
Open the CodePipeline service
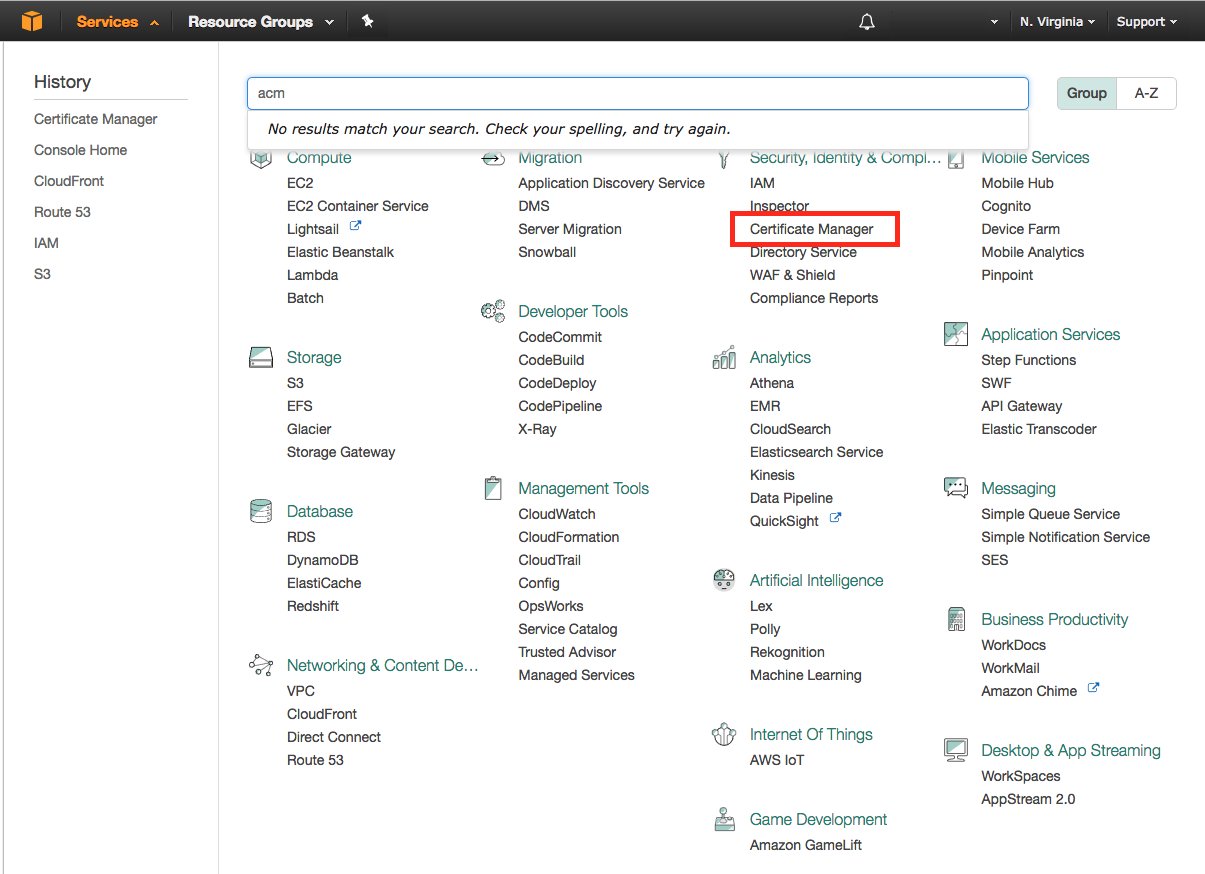click(x=560, y=406)
